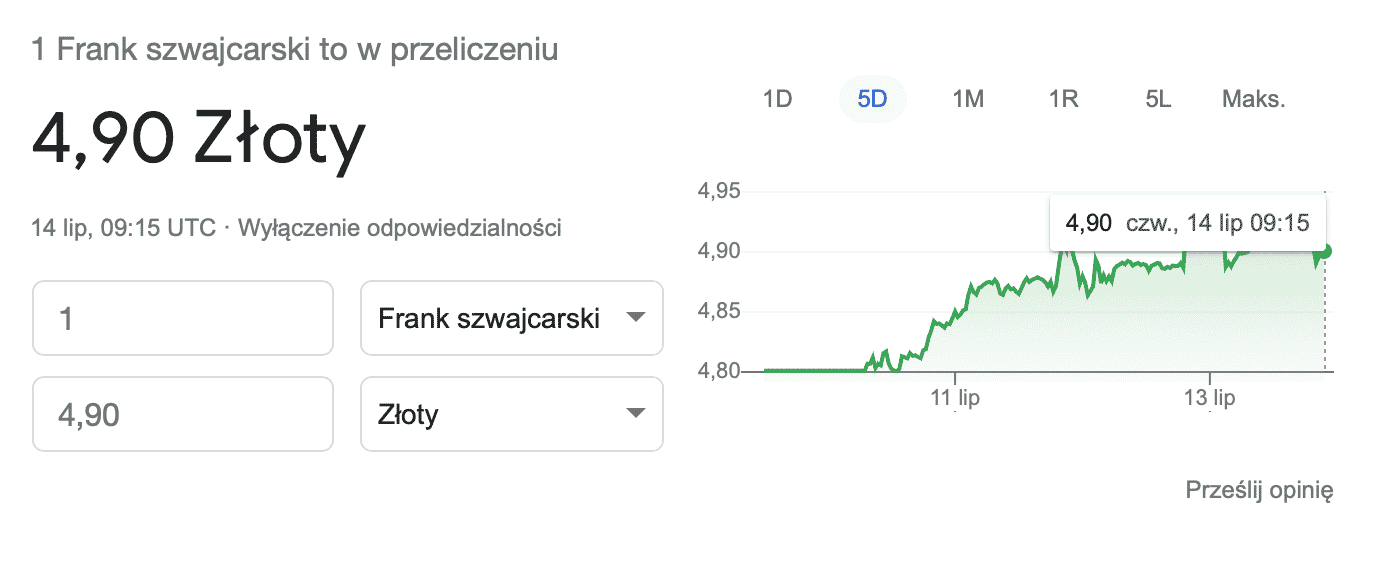Open the Wyłączenie odpowiedzialności disclaimer link
1392x576 pixels.
point(400,228)
